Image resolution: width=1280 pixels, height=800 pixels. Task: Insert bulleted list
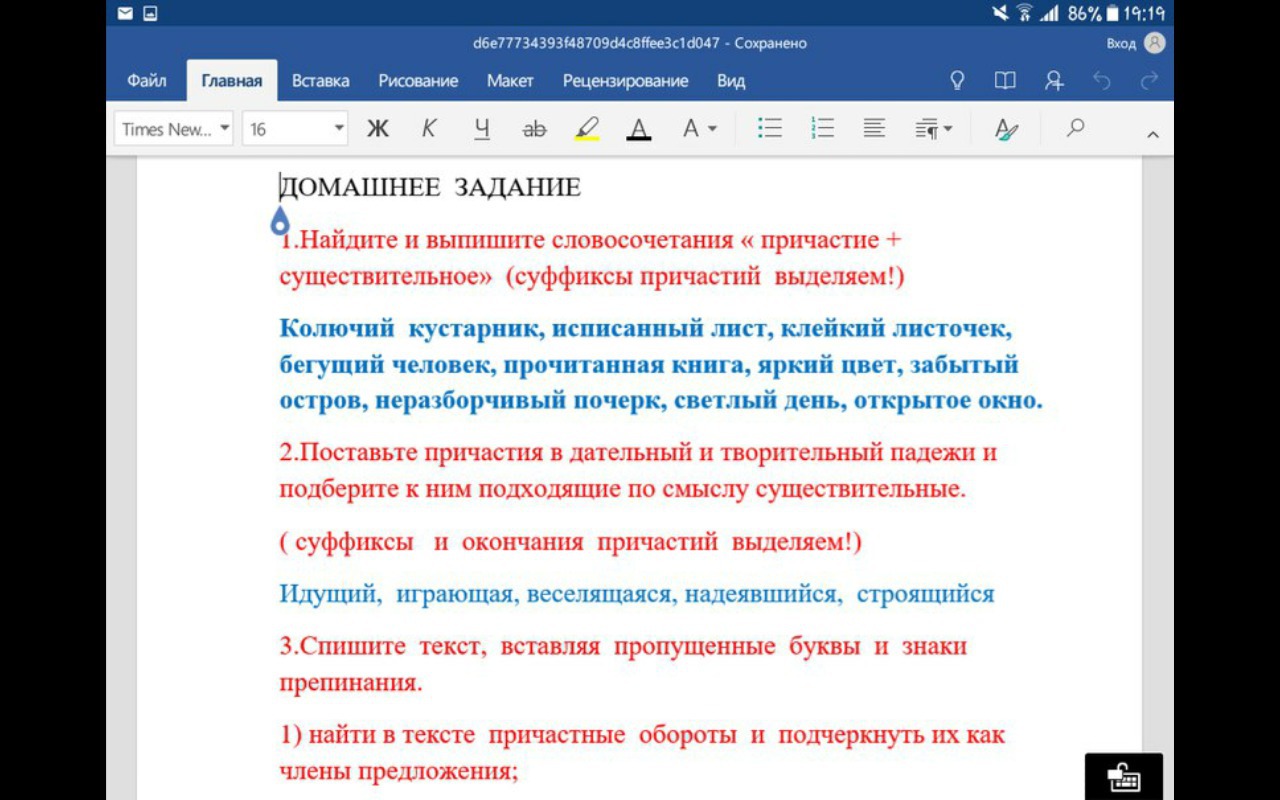[x=770, y=128]
